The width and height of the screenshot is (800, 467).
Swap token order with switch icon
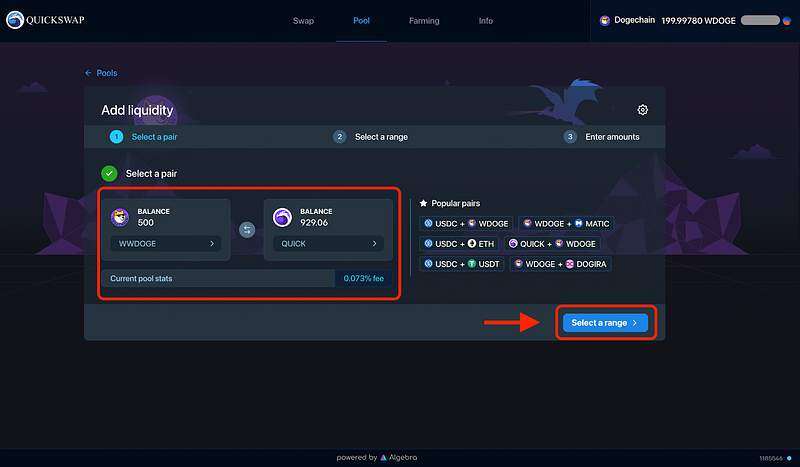247,230
